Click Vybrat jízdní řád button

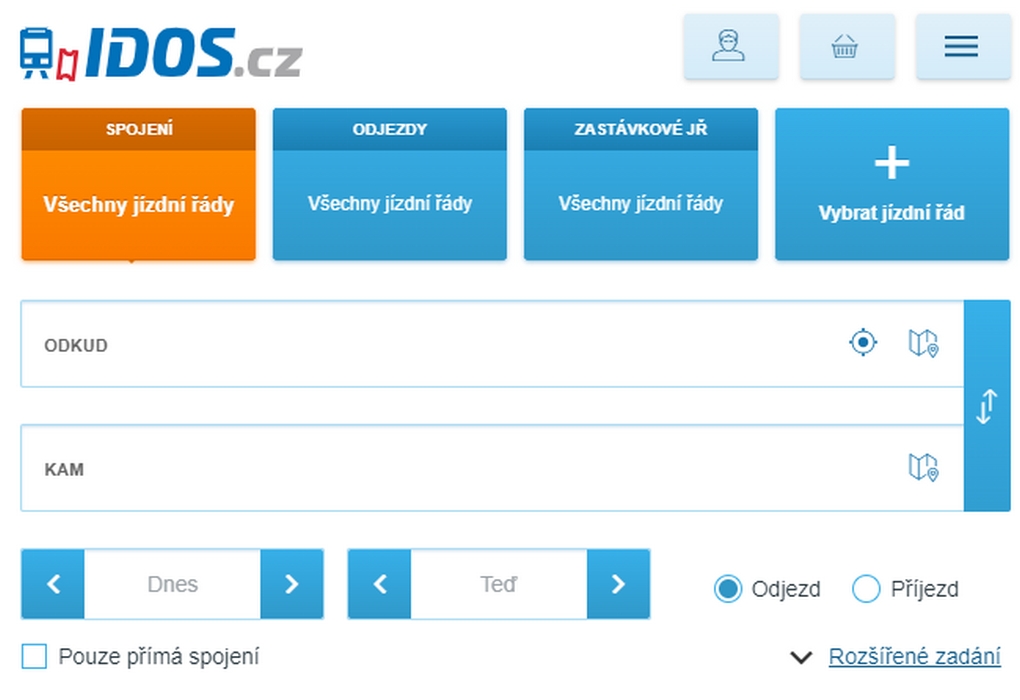point(891,185)
